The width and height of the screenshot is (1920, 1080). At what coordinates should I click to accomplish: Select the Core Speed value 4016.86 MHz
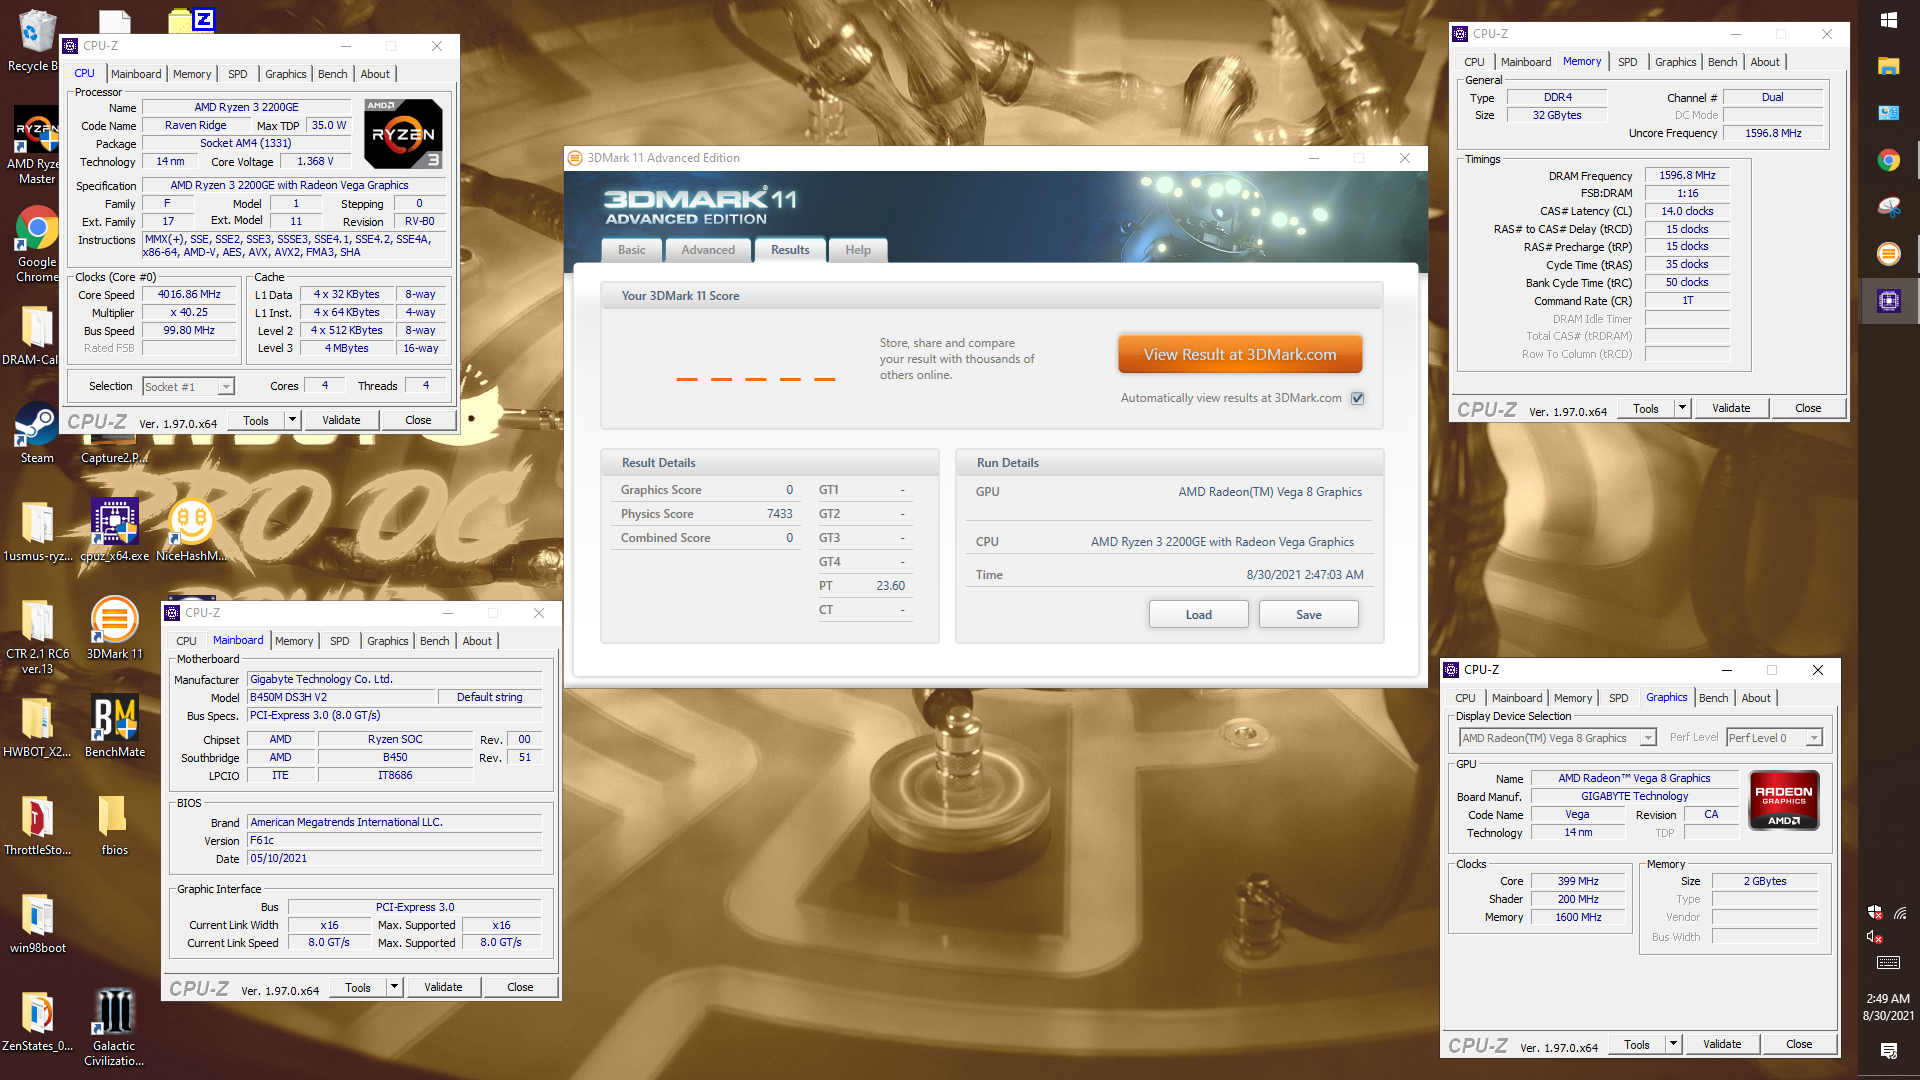189,294
